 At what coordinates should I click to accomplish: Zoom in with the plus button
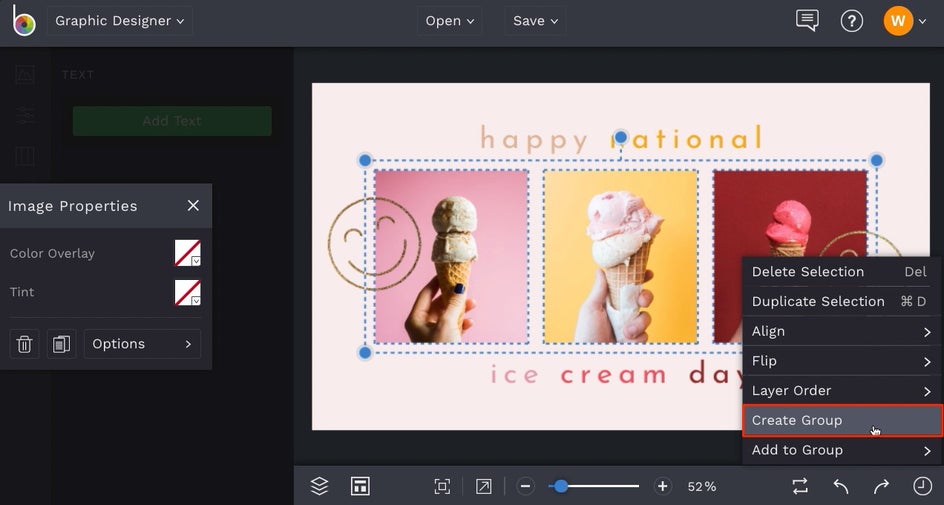(x=662, y=486)
